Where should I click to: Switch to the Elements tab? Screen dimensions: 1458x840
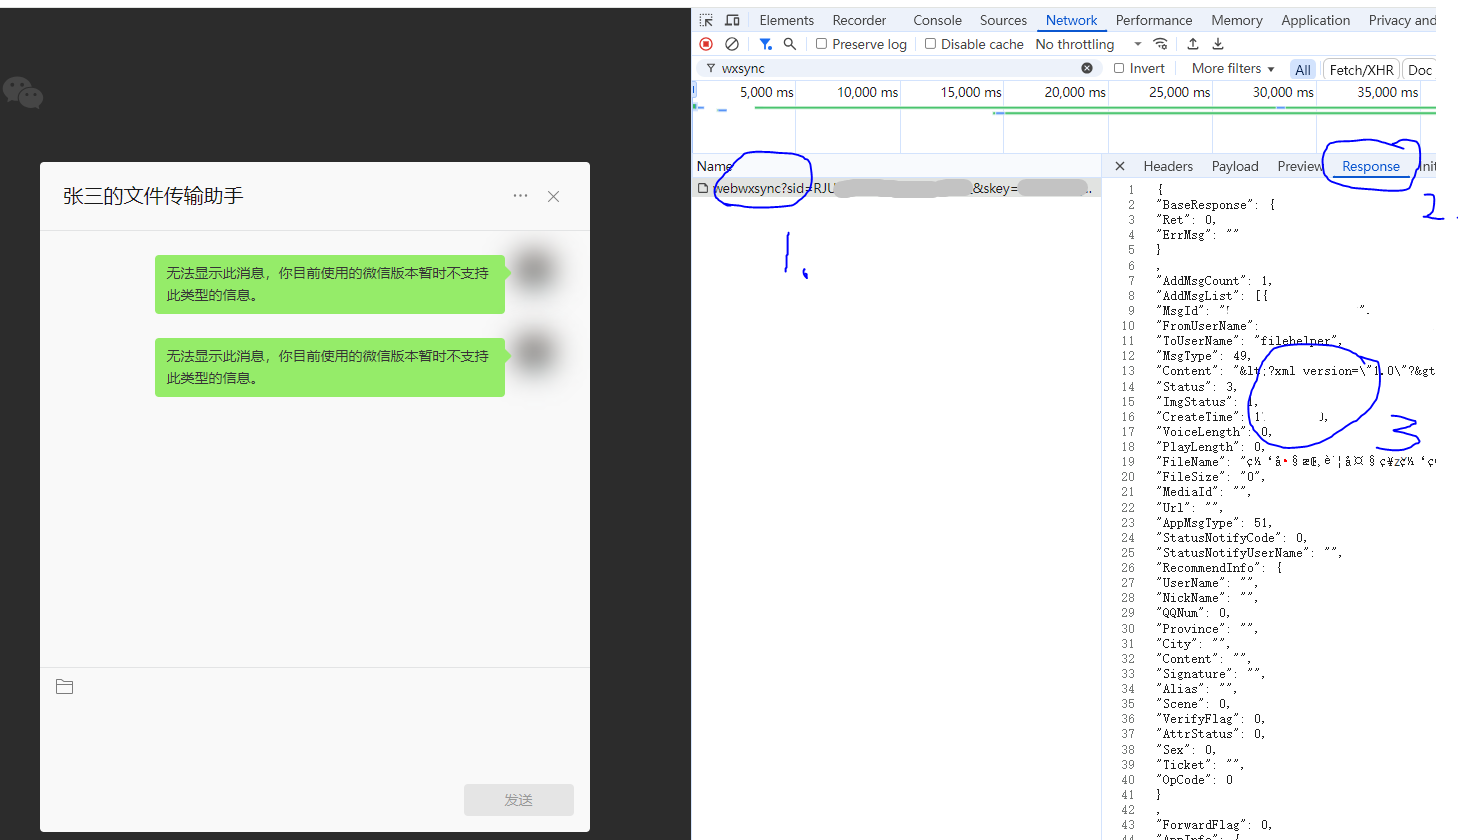tap(786, 20)
